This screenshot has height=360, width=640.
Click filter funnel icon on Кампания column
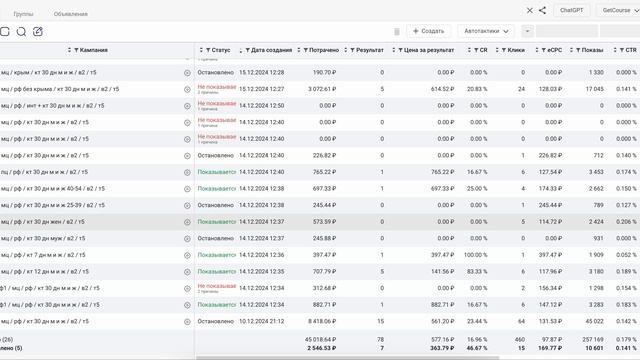[76, 50]
